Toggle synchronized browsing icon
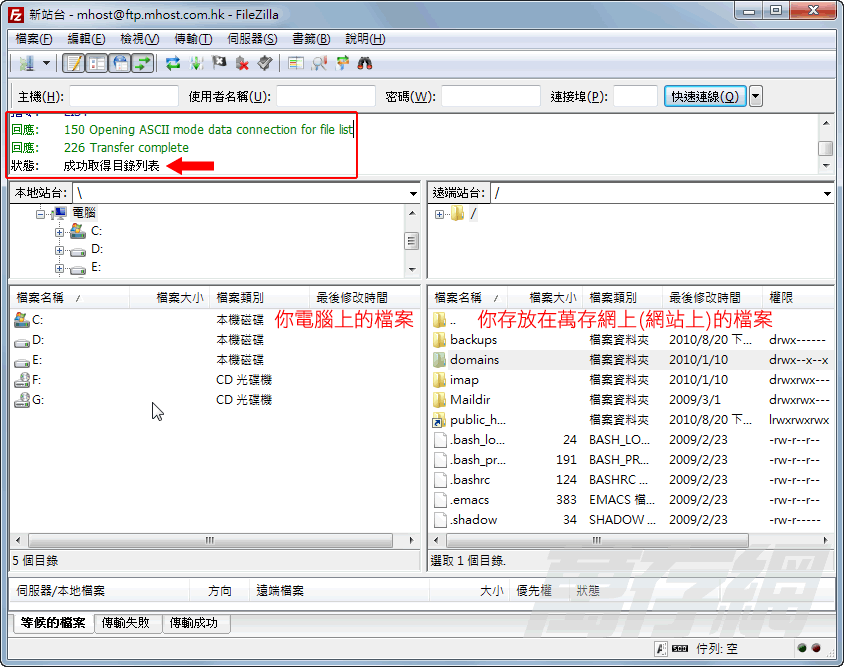Screen dimensions: 844x667 (x=342, y=64)
